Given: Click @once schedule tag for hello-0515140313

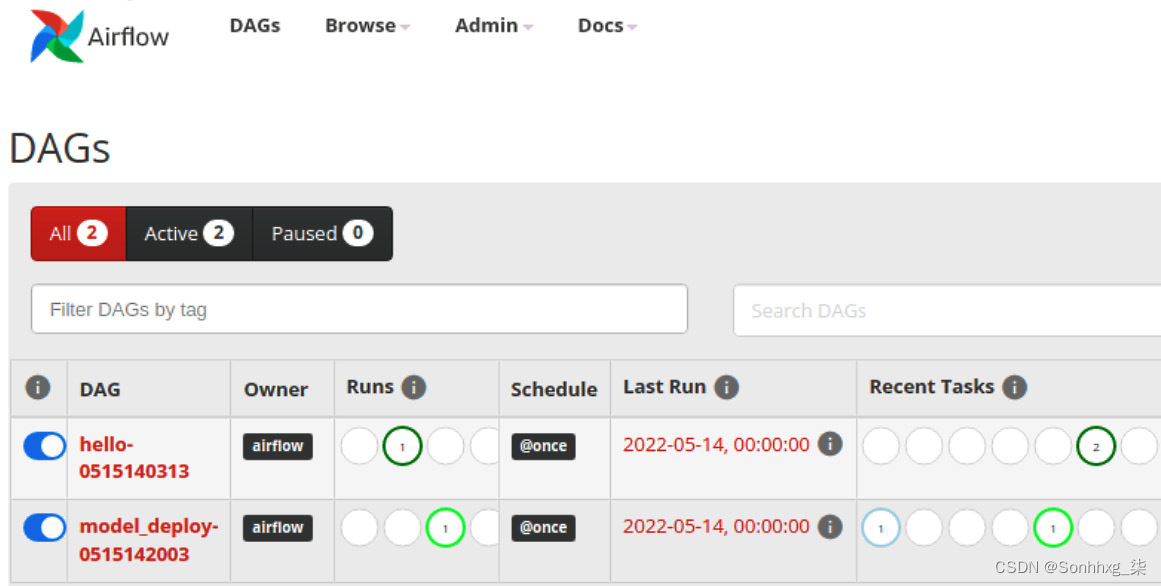Looking at the screenshot, I should pos(543,446).
